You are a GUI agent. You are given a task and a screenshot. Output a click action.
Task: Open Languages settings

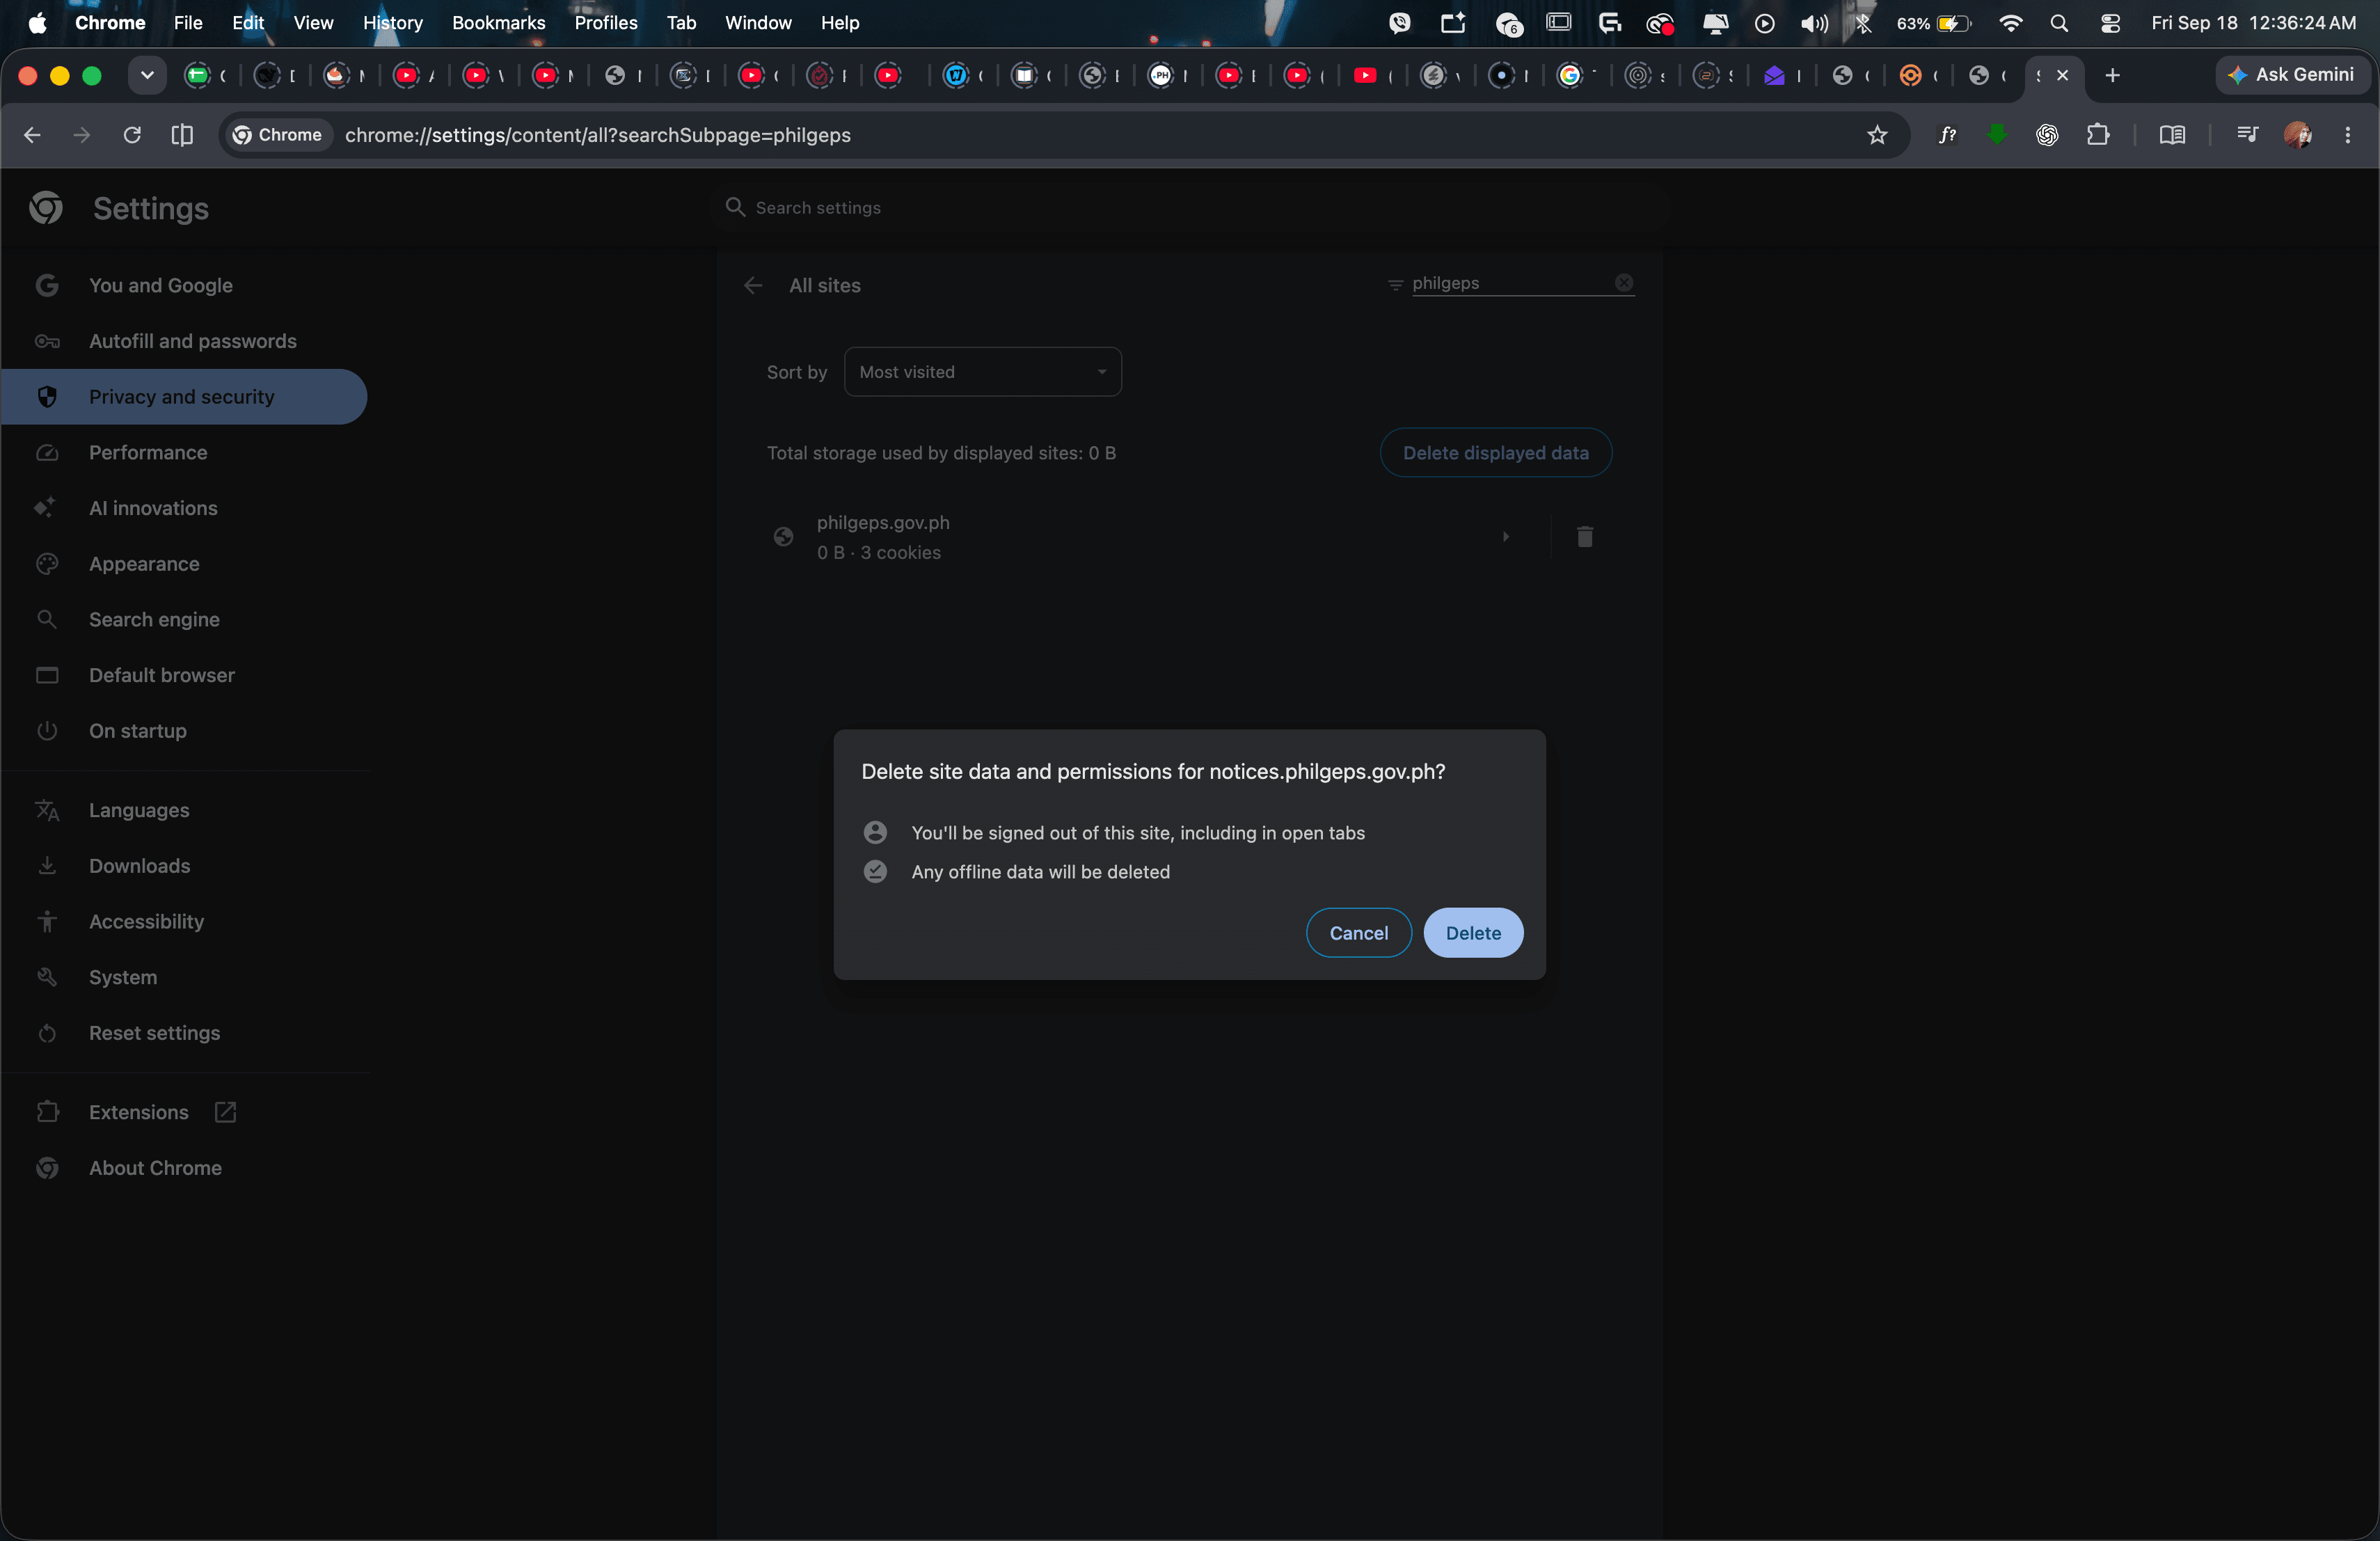139,810
